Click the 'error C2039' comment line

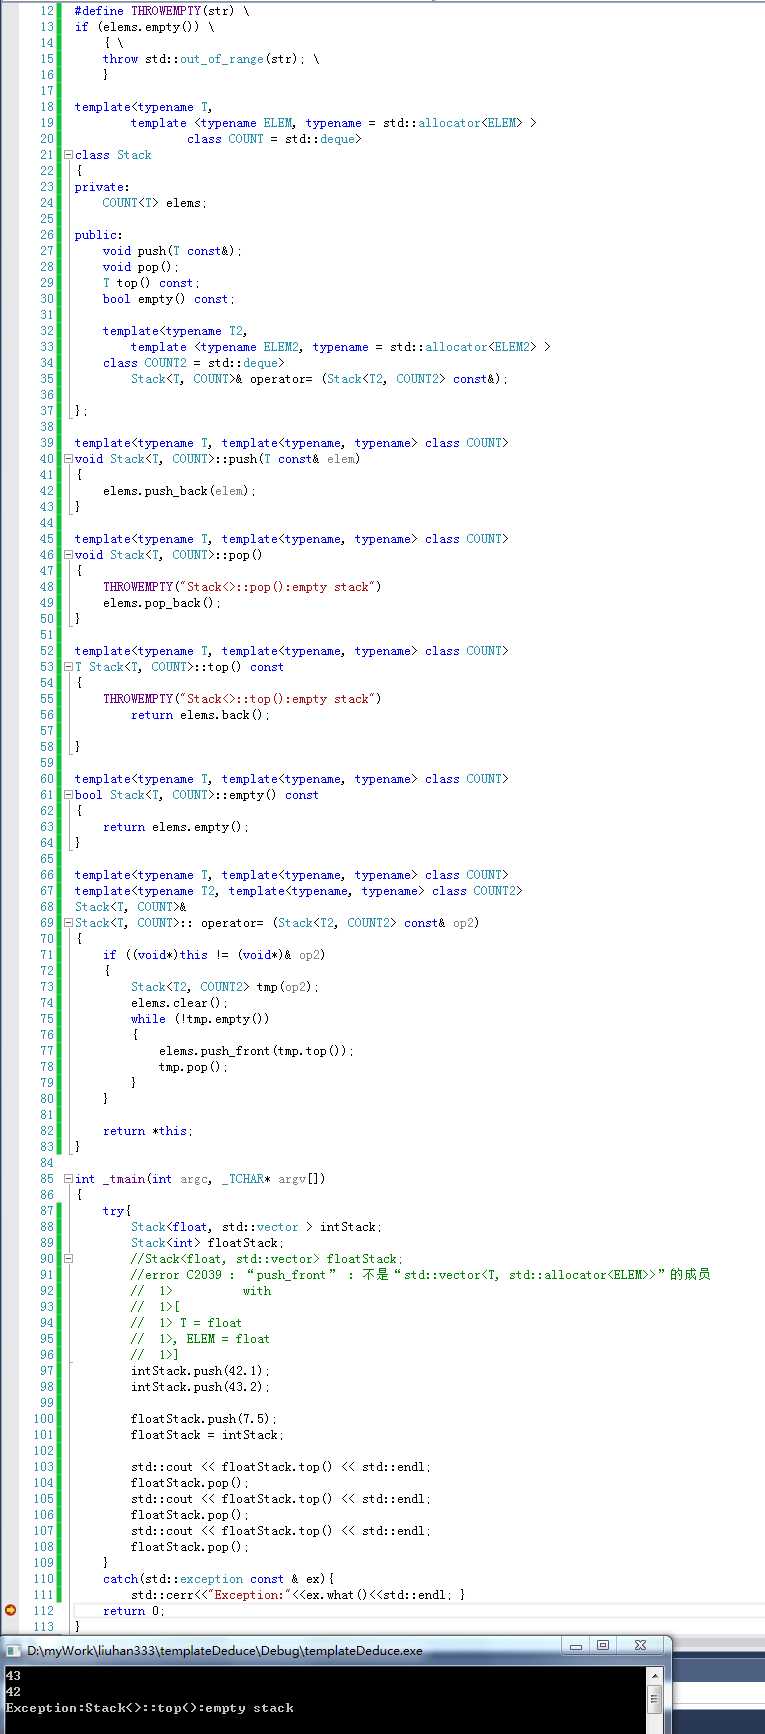pos(420,1275)
